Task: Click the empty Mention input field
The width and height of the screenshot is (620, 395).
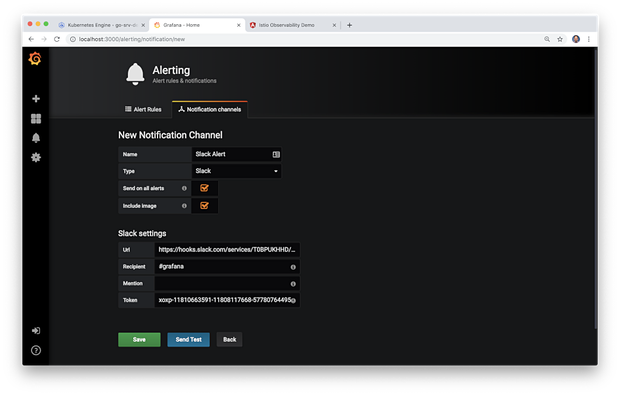Action: coord(227,283)
